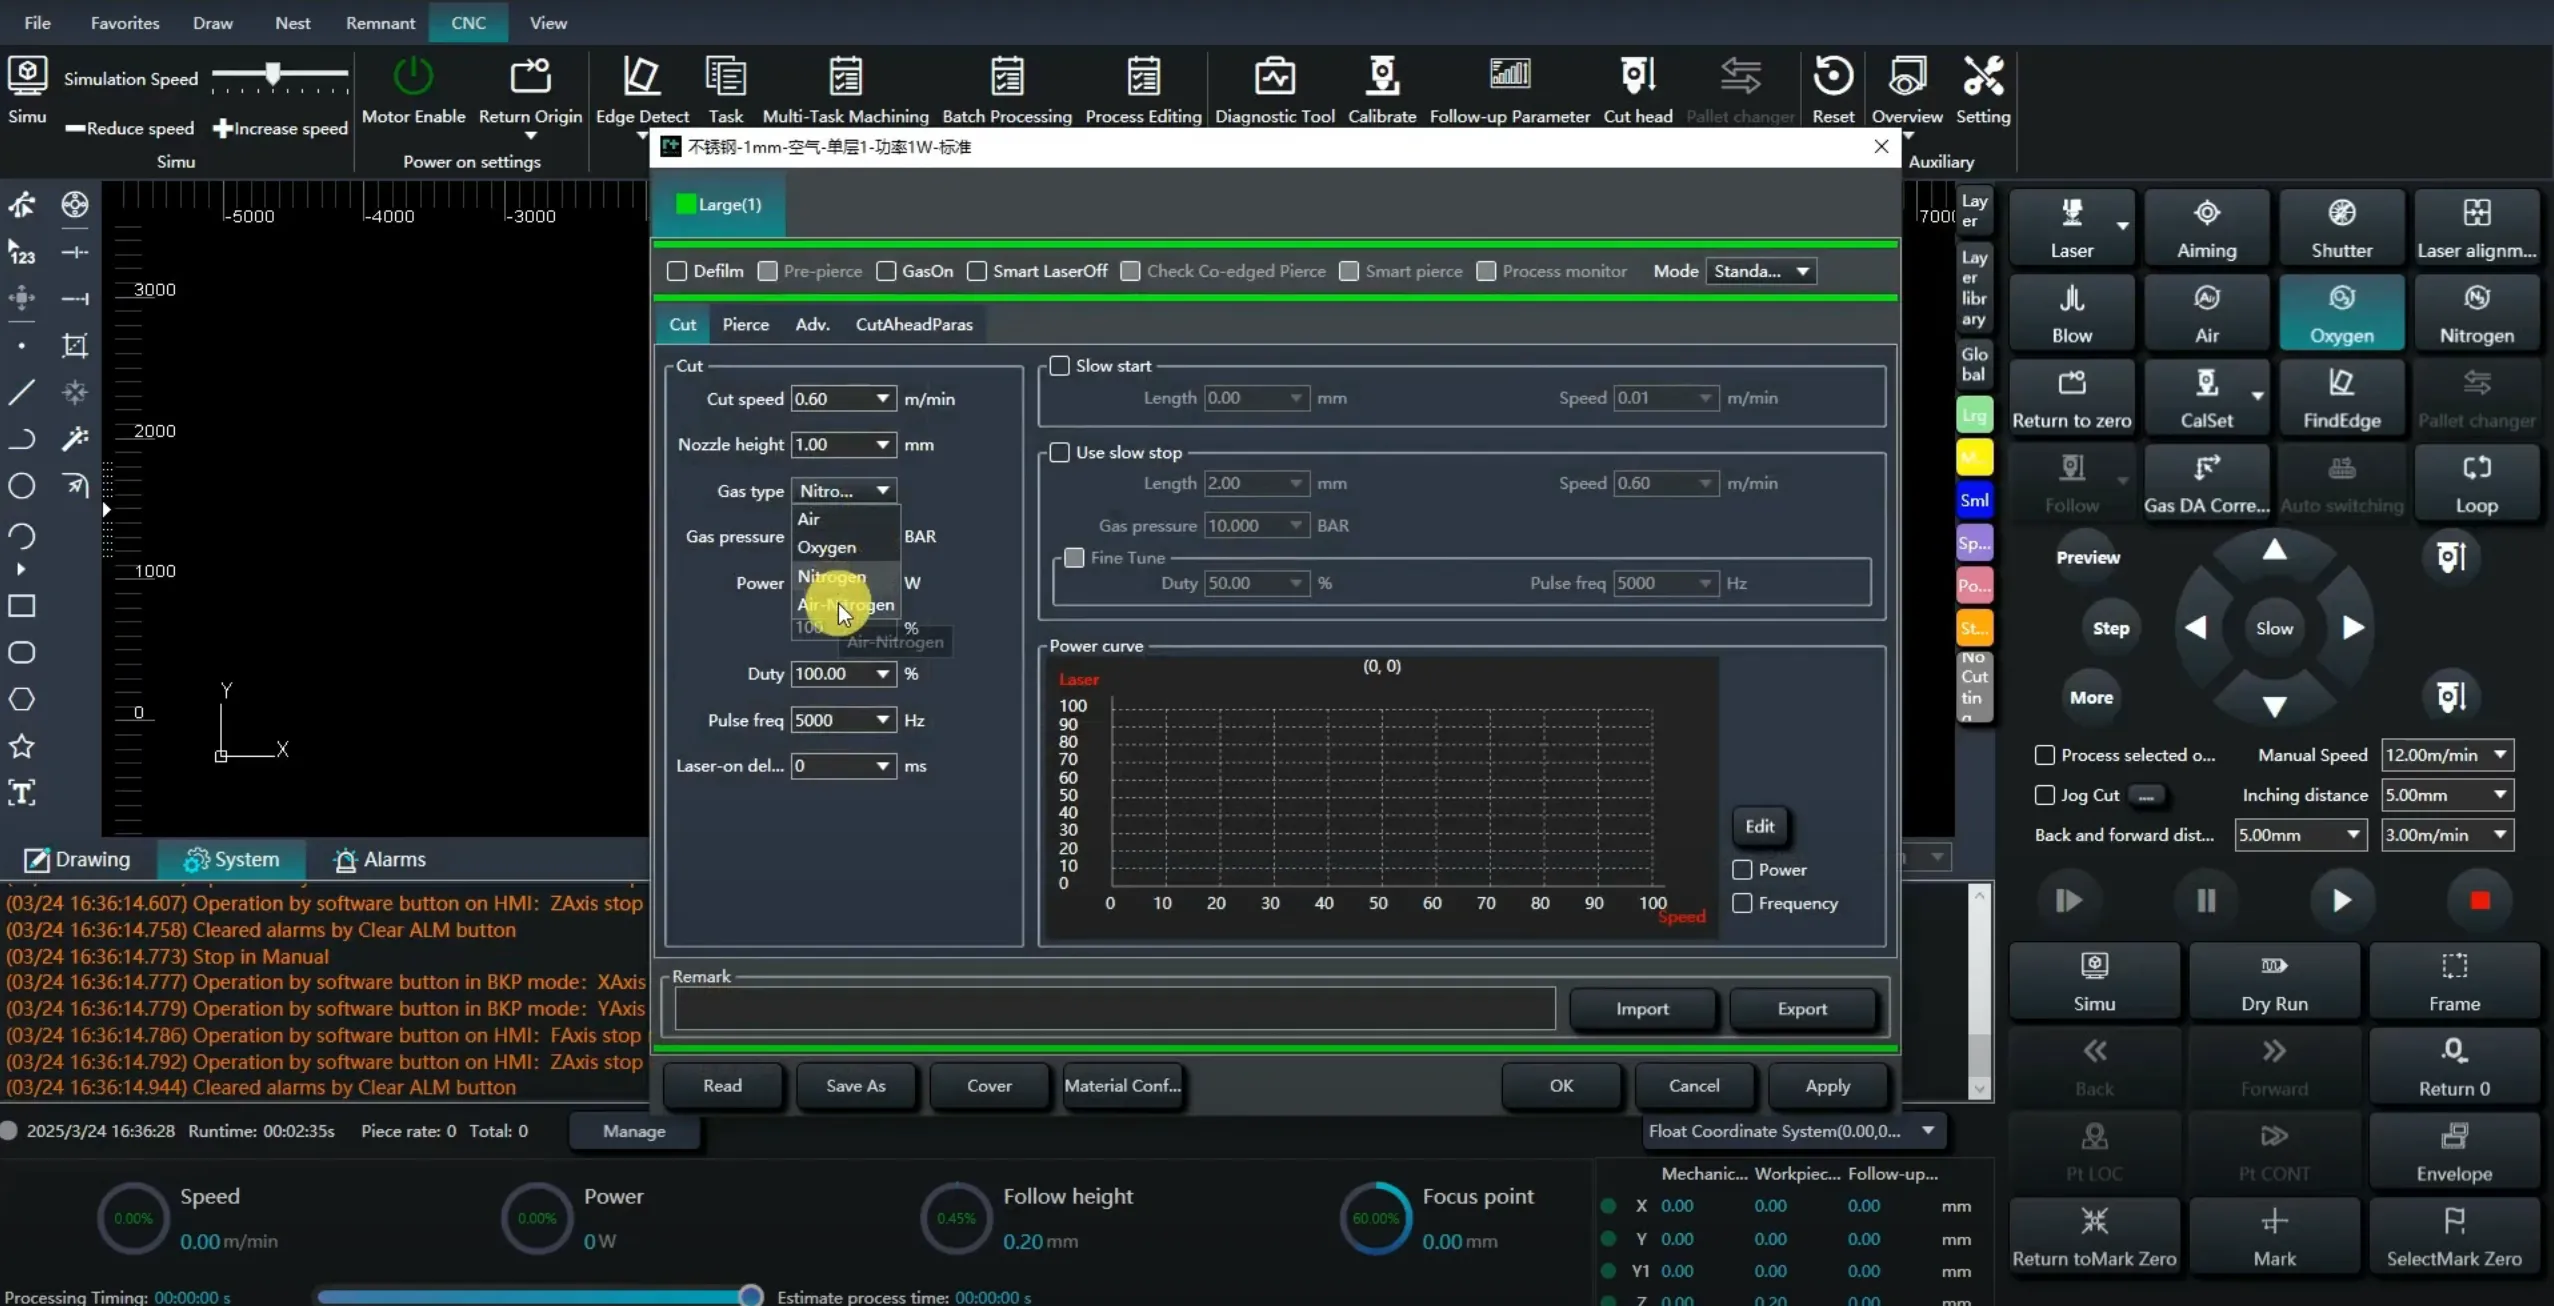Screen dimensions: 2554x1306
Task: Select the Nitrogen gas icon
Action: click(x=2476, y=299)
